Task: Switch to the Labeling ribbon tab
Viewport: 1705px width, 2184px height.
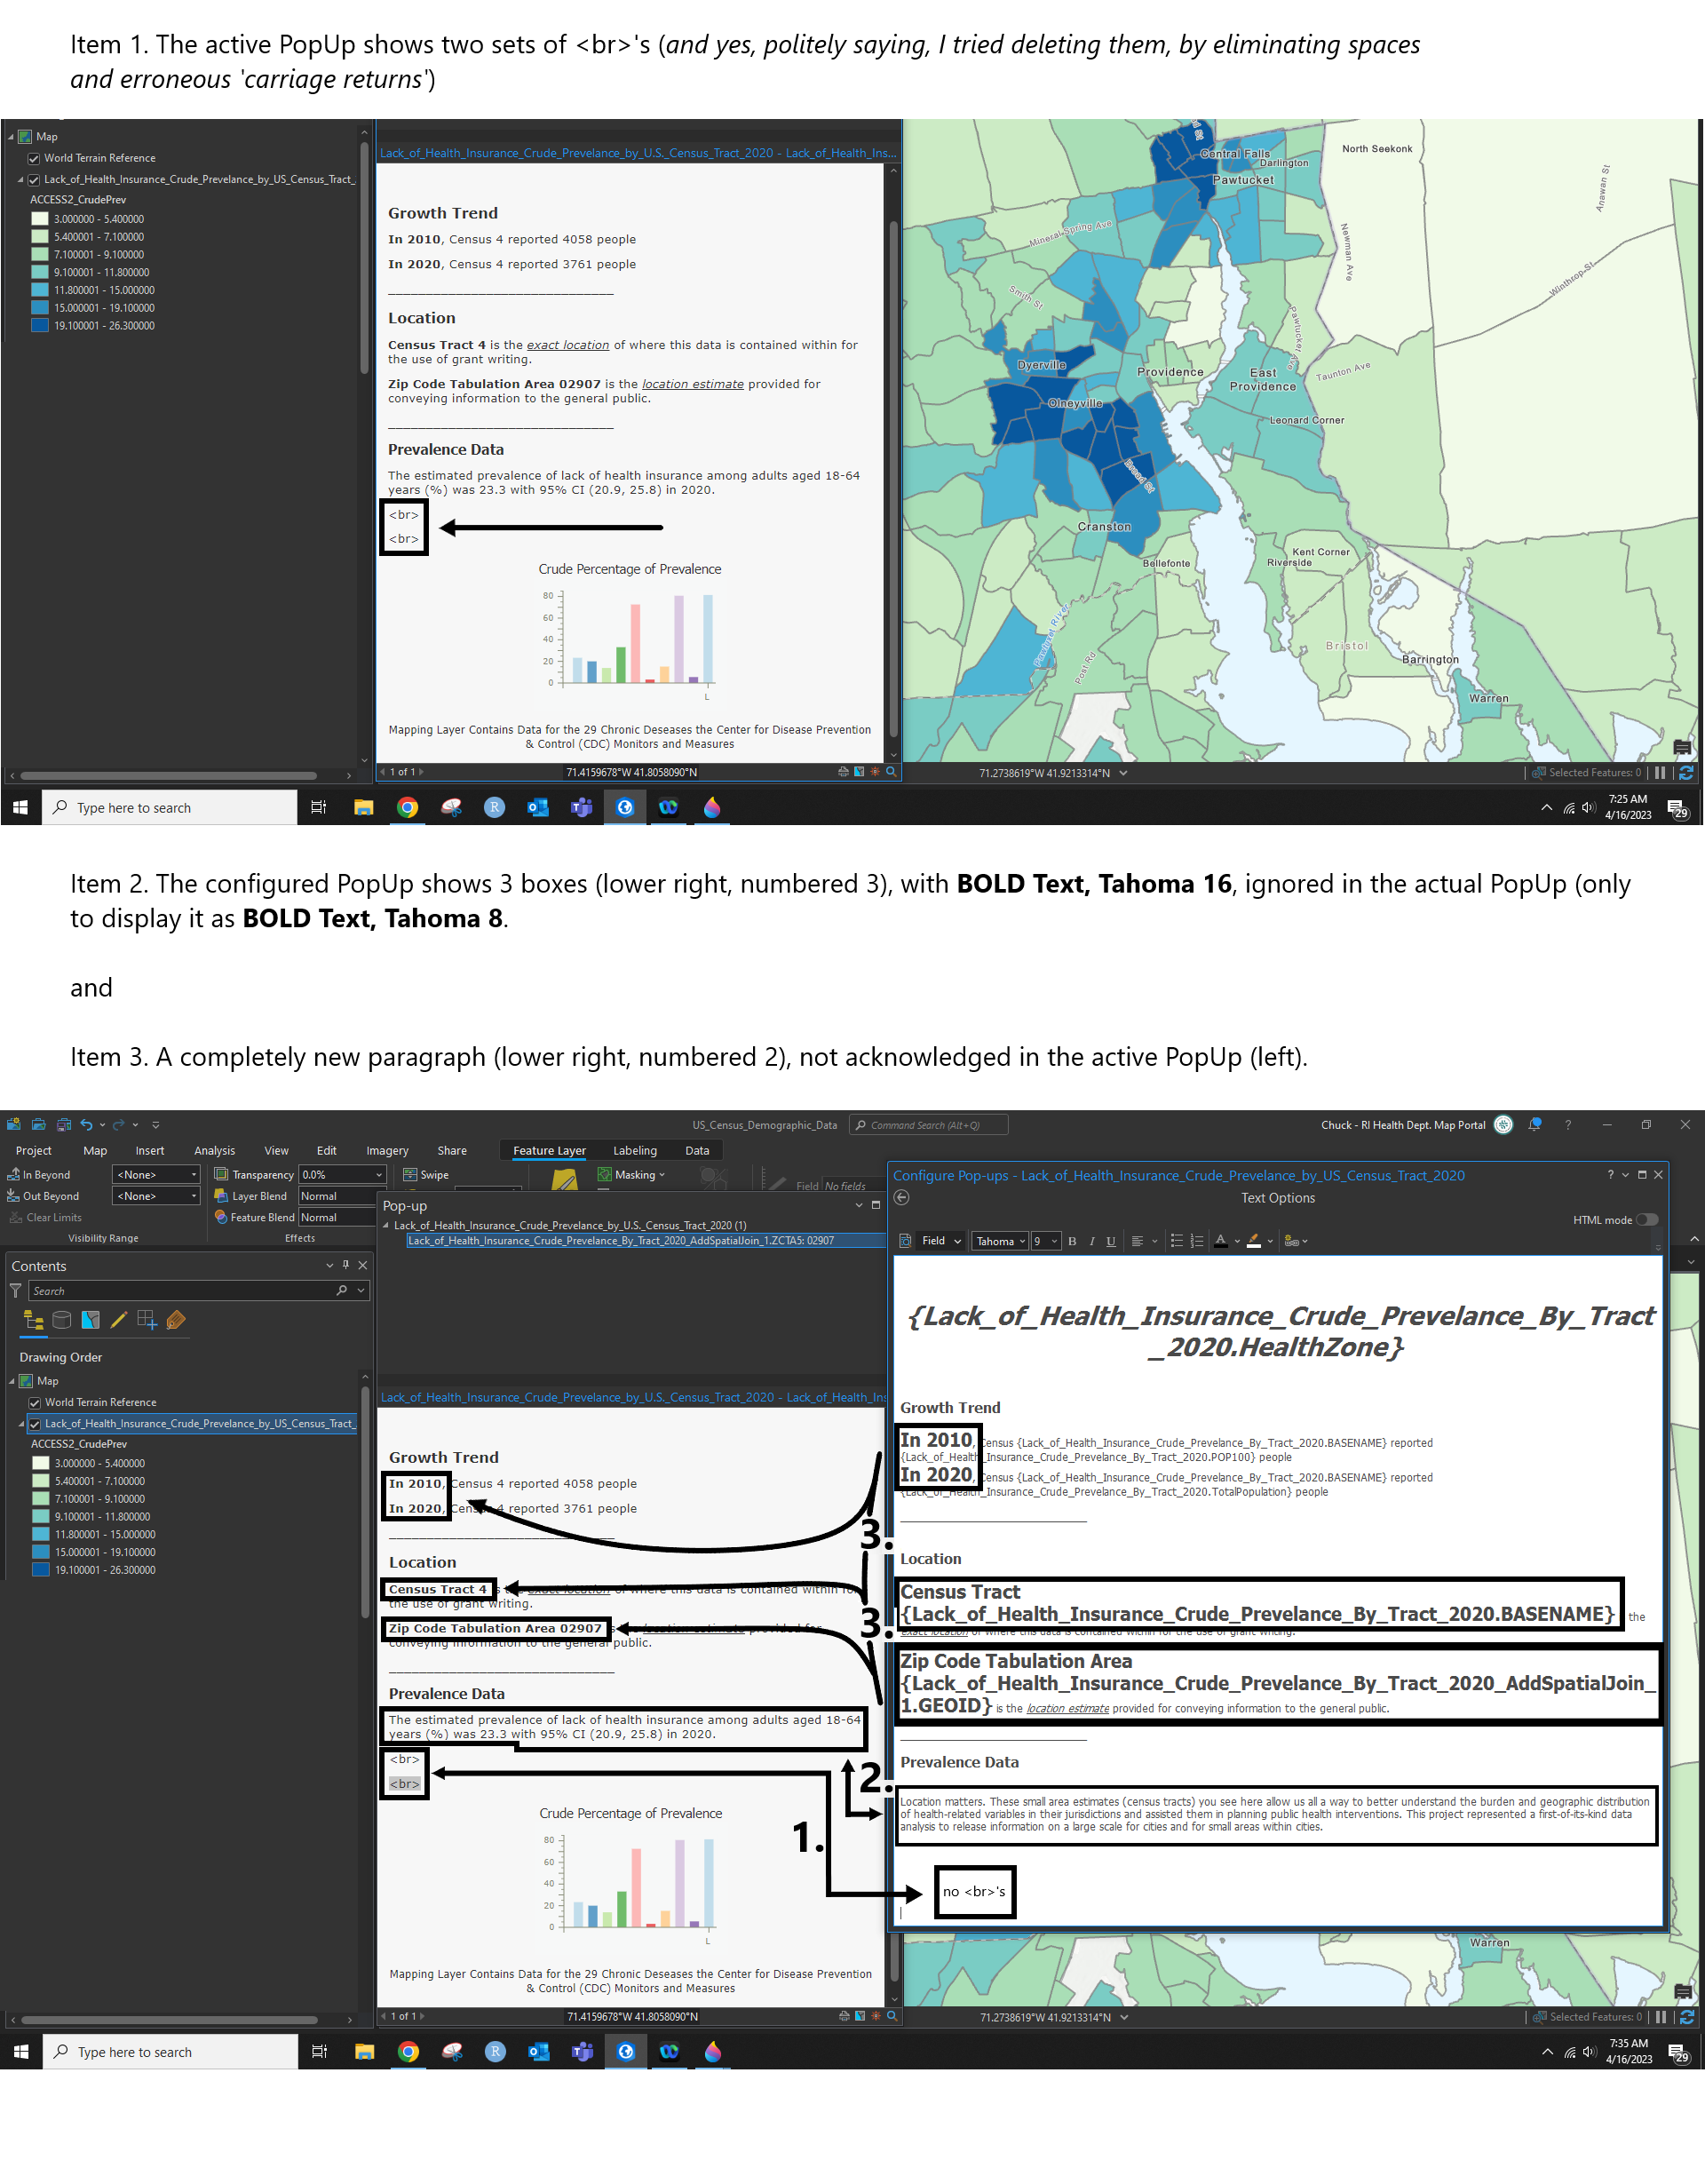Action: pos(634,1150)
